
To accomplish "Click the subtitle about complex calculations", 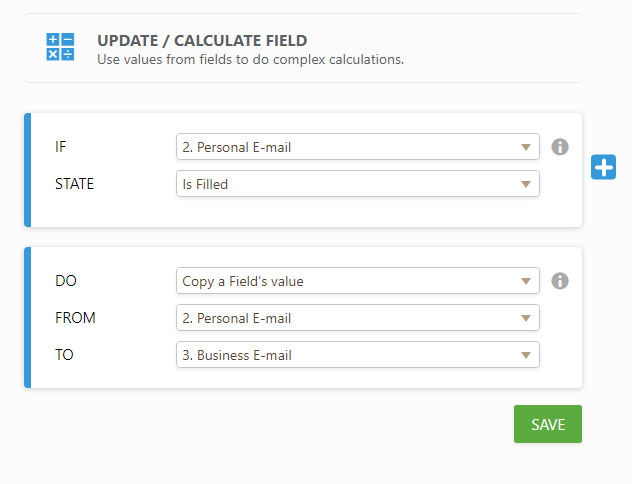I will [250, 59].
